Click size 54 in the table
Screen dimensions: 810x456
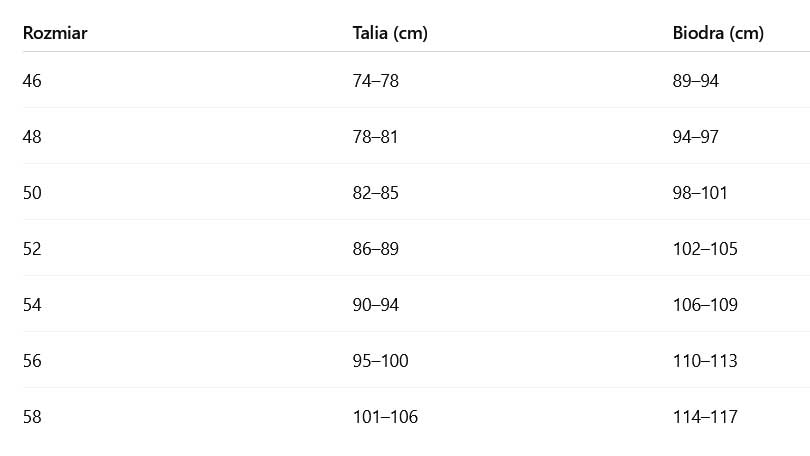pos(33,305)
